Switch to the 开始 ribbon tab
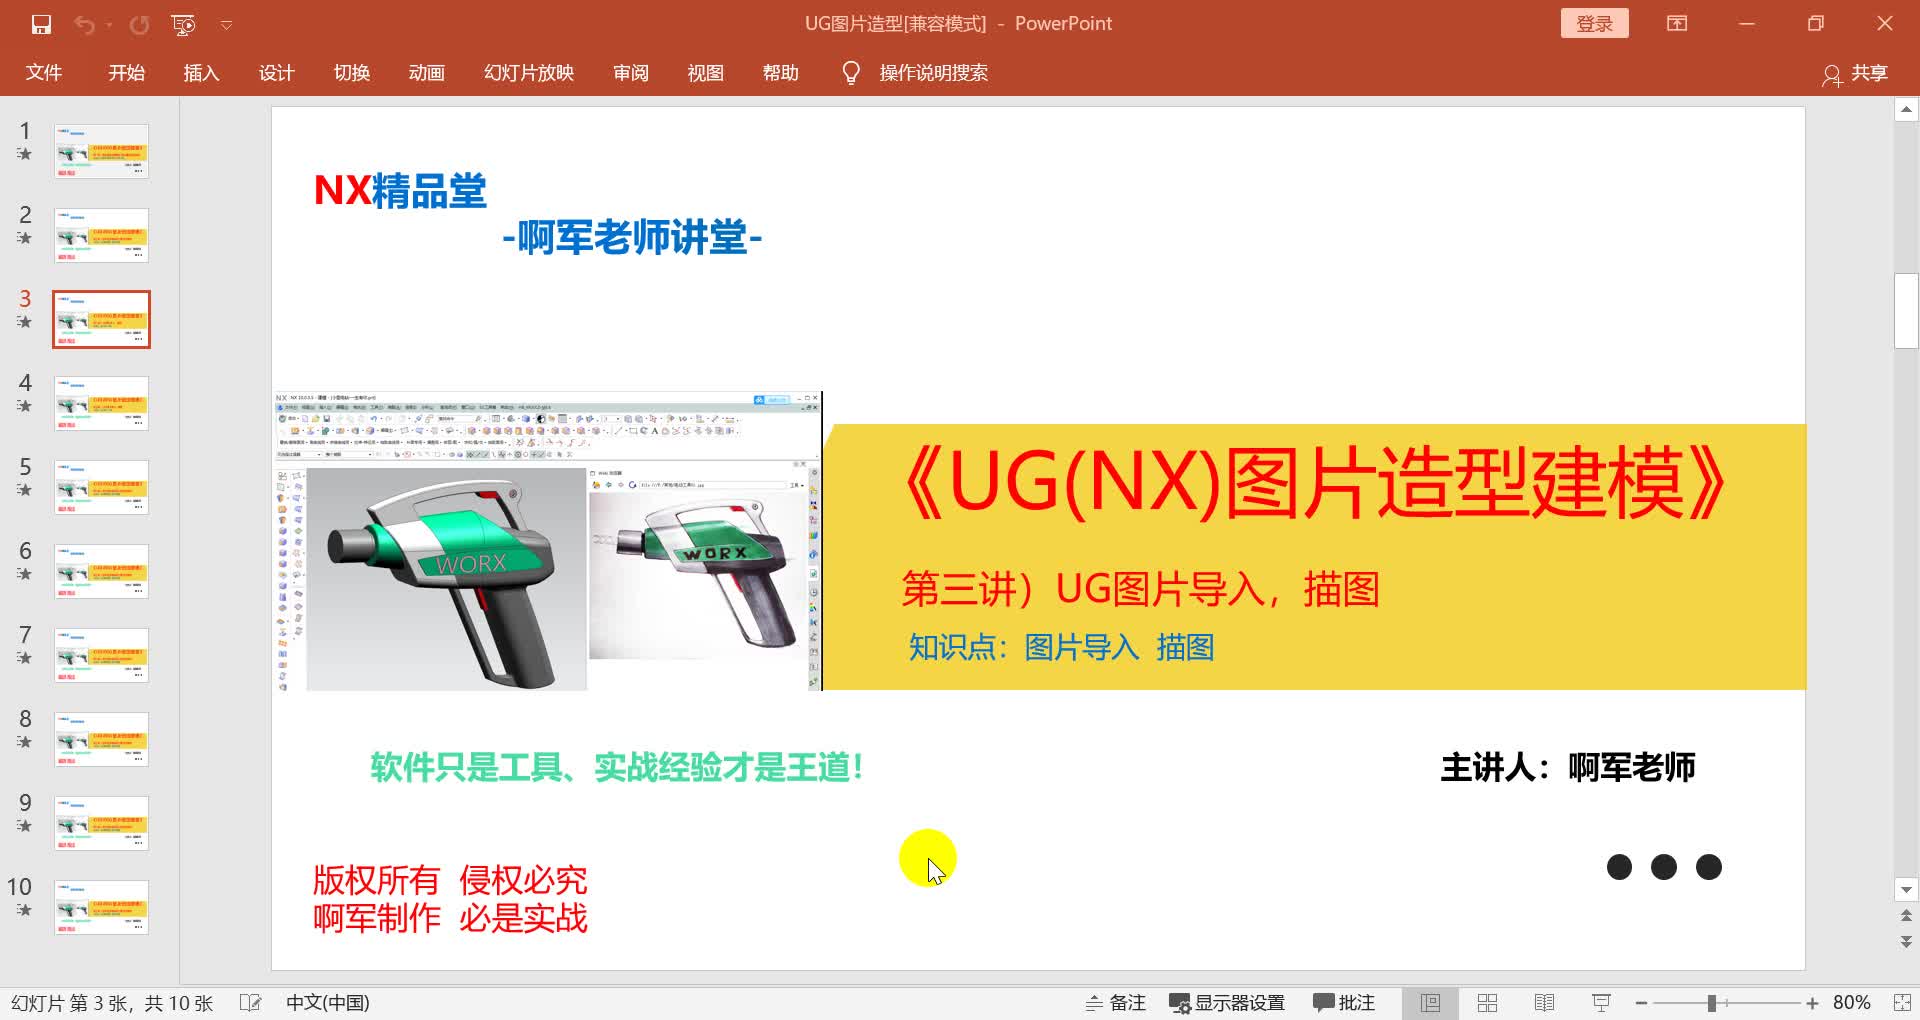Image resolution: width=1920 pixels, height=1020 pixels. coord(127,73)
